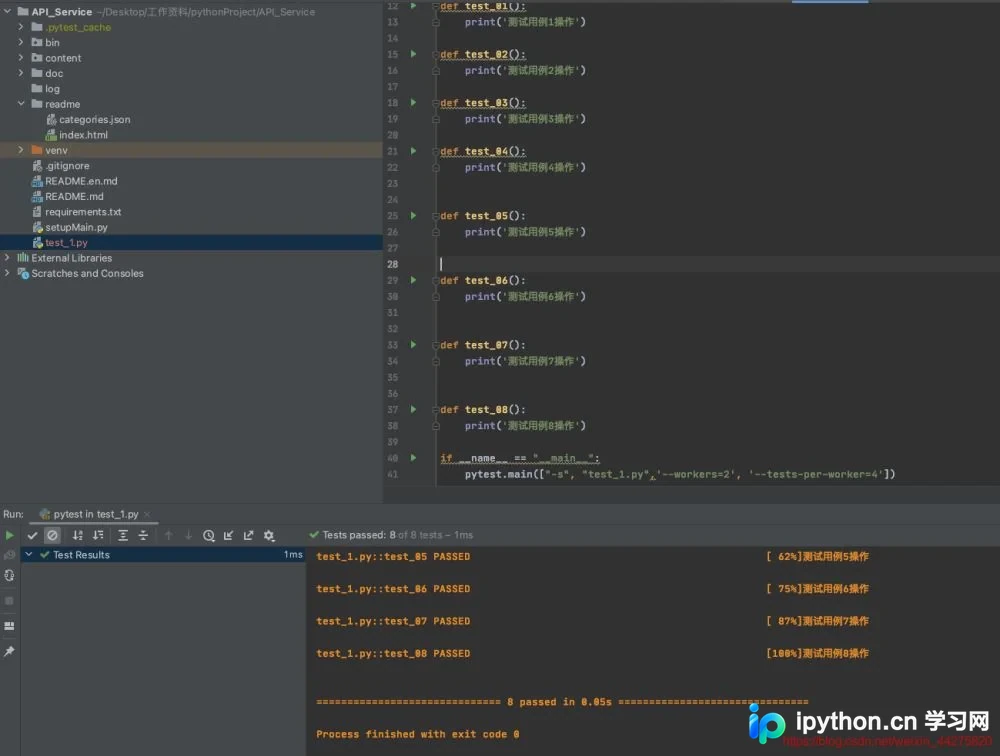Toggle the Show Passed checkmark filter

click(33, 535)
